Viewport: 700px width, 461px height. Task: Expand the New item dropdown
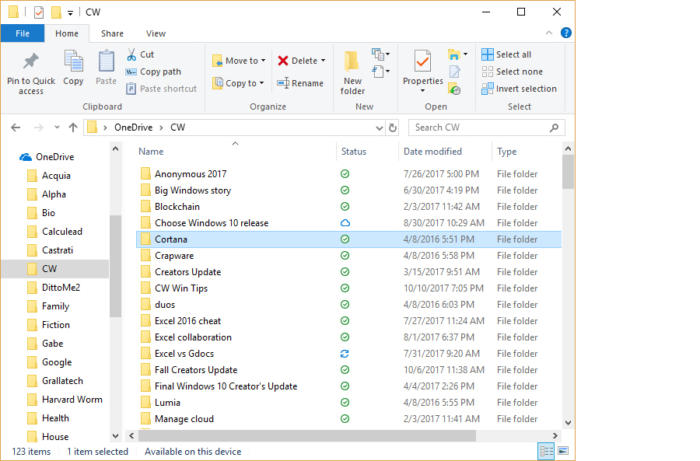381,54
